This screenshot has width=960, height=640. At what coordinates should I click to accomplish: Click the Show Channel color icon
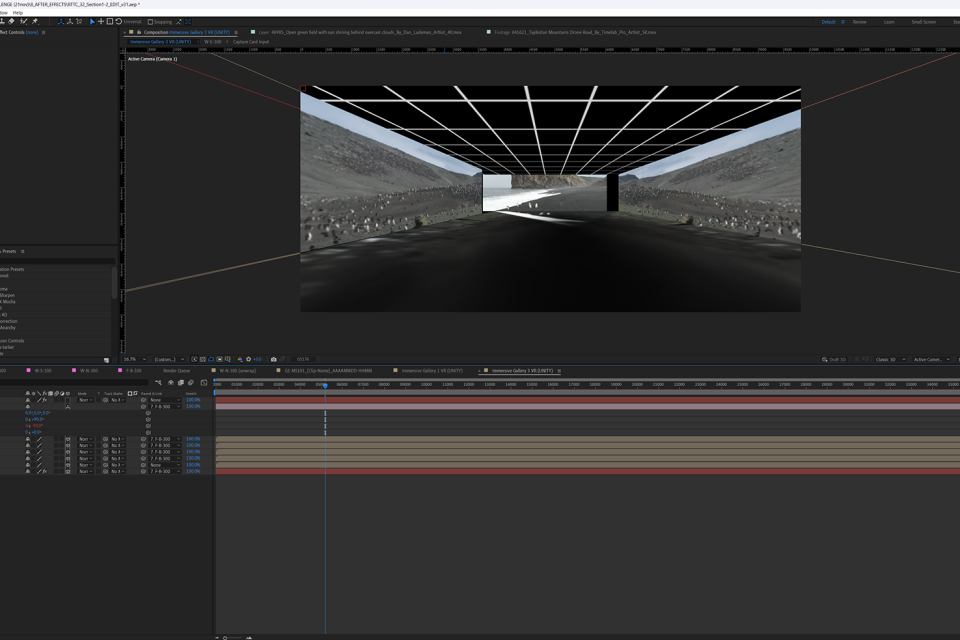point(240,359)
